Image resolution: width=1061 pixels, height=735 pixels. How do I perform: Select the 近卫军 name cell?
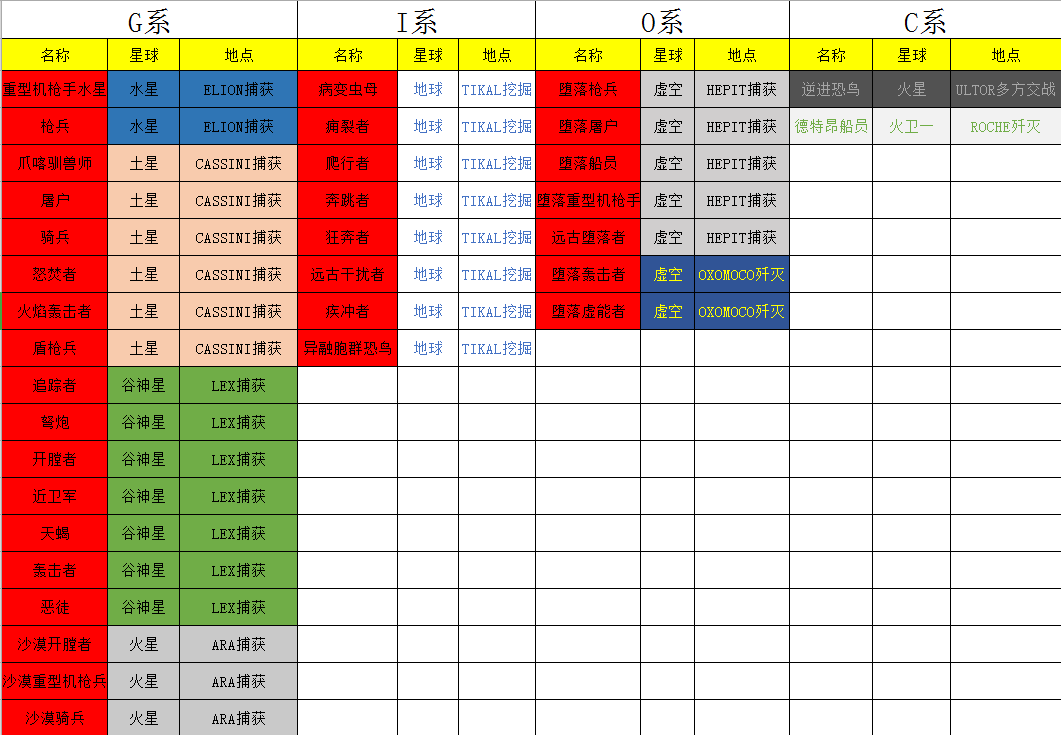(55, 496)
